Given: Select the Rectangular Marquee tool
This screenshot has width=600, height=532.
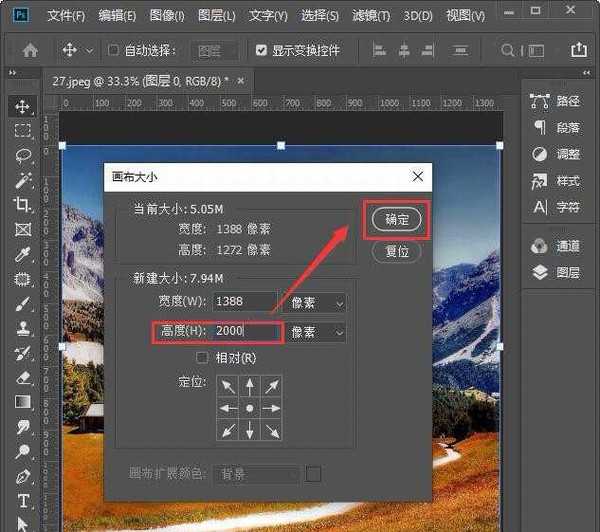Looking at the screenshot, I should (23, 130).
